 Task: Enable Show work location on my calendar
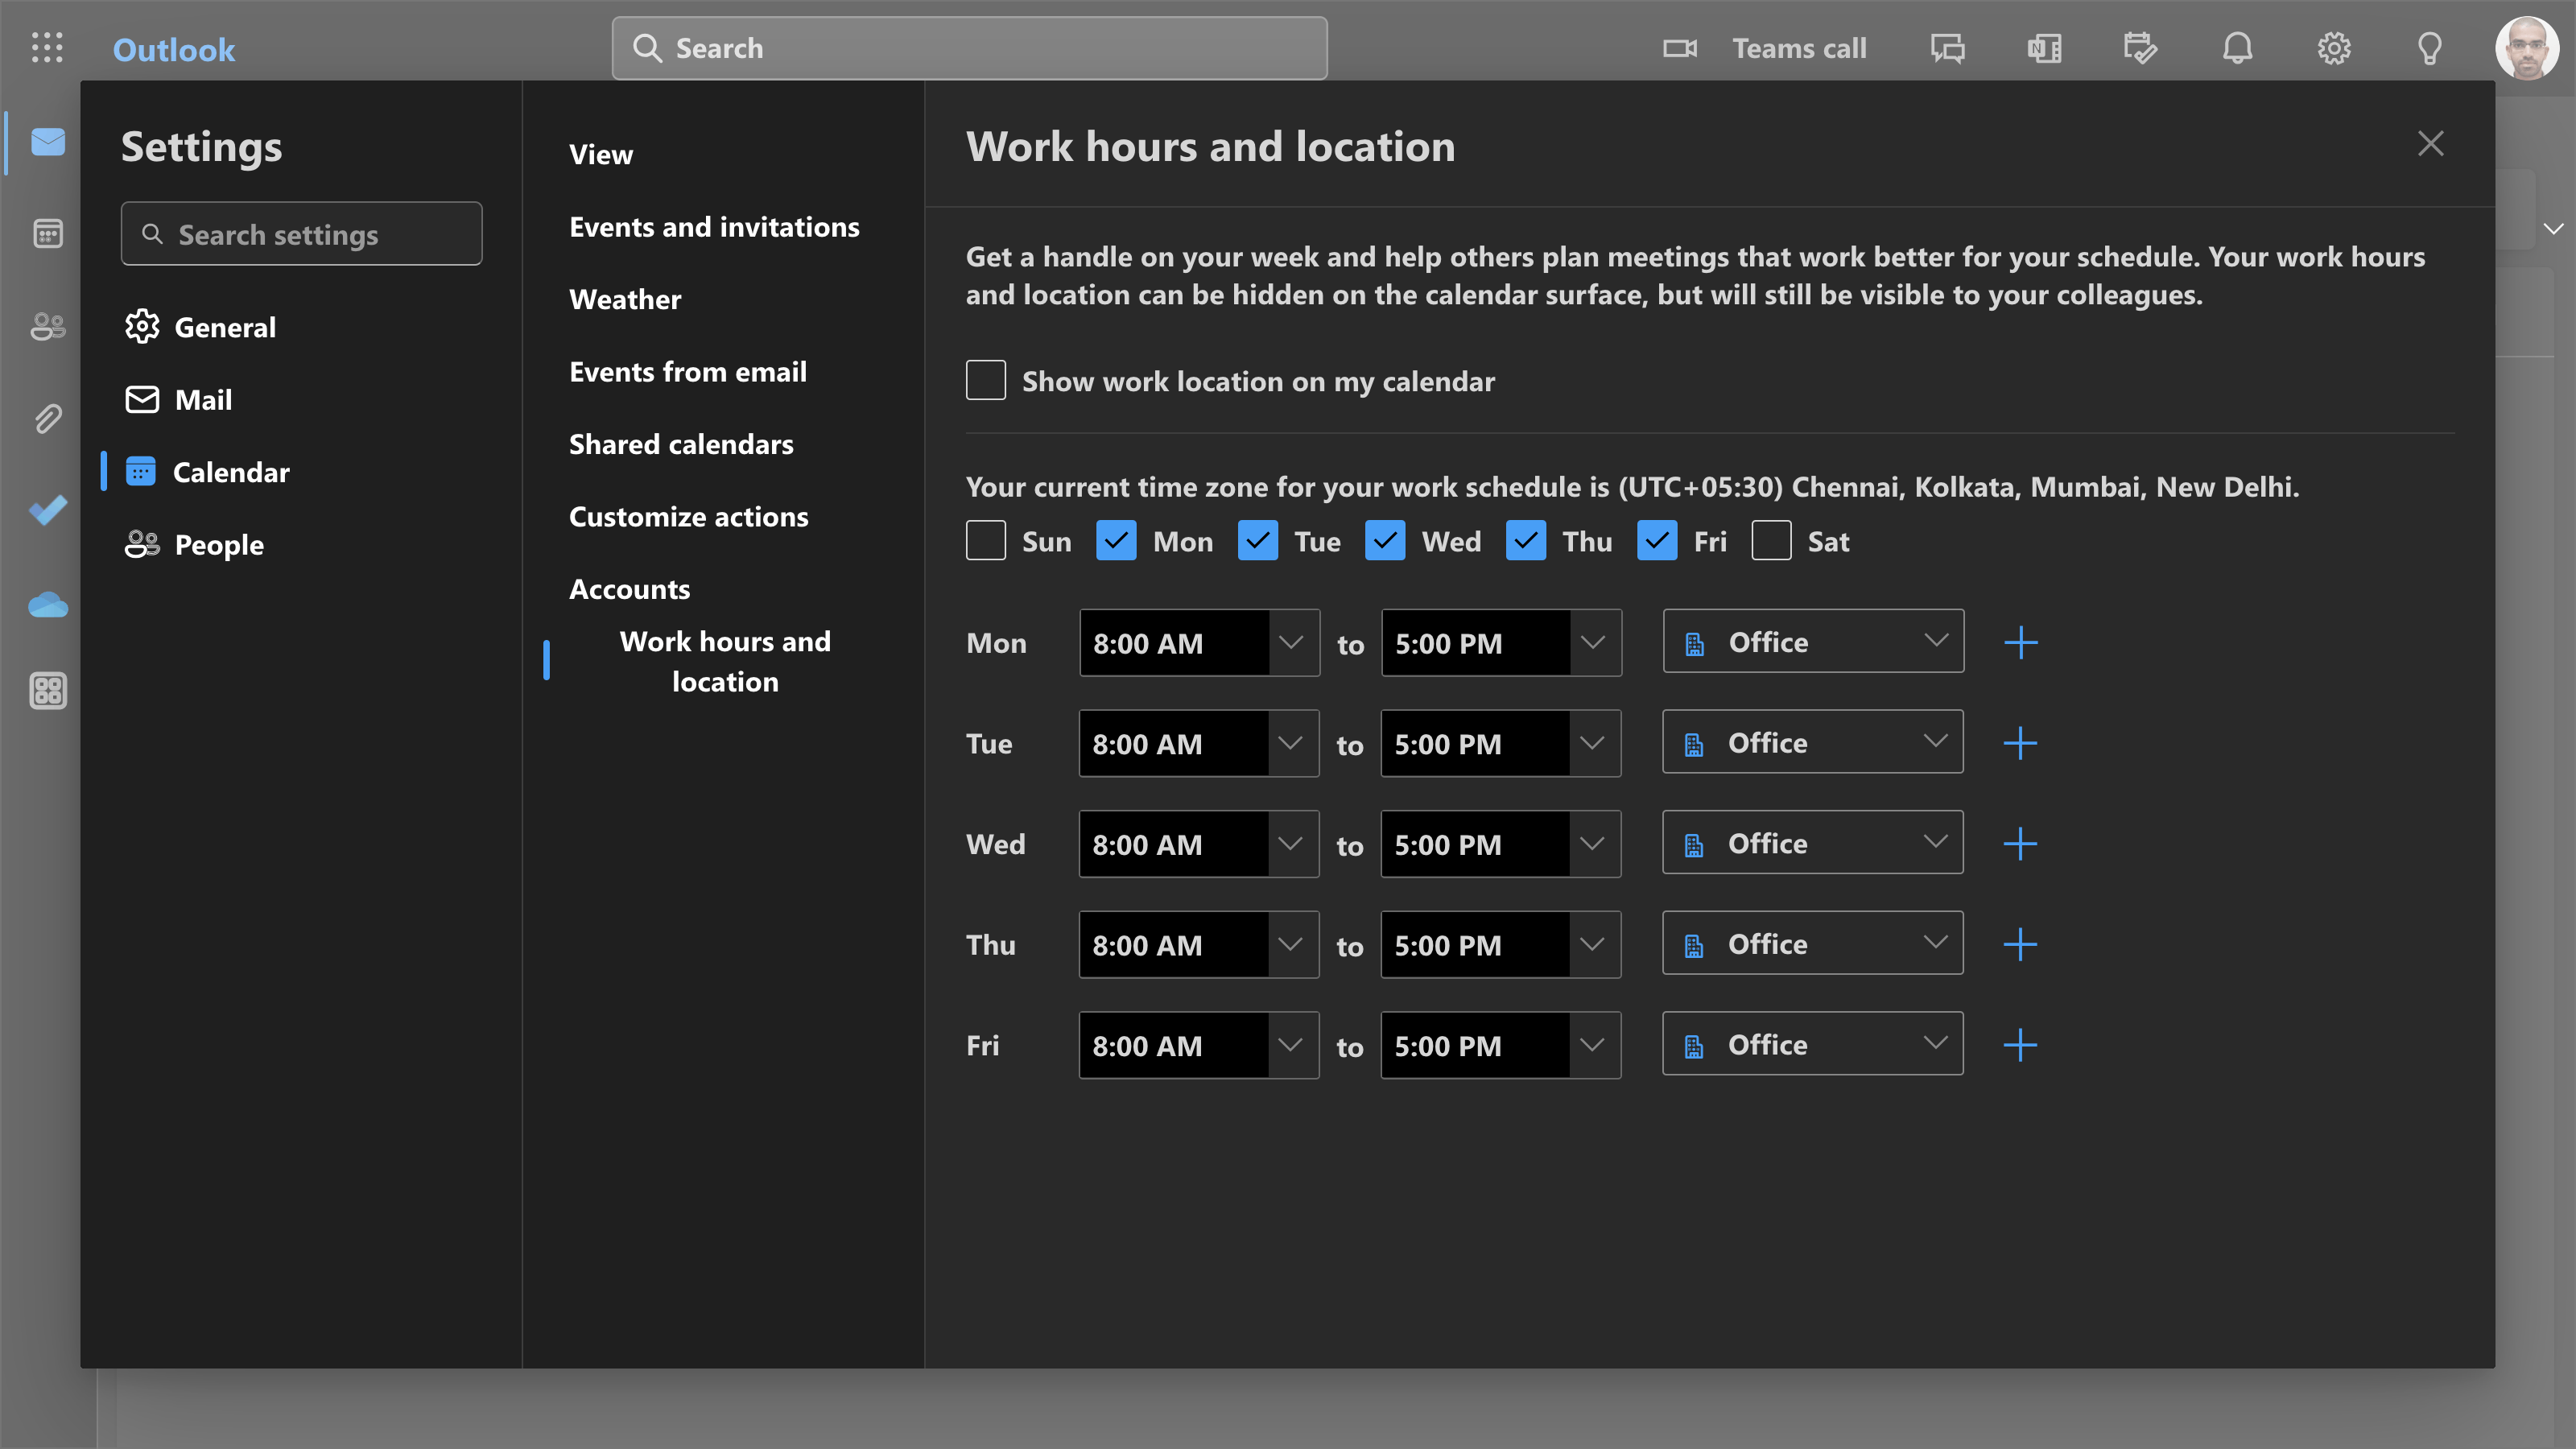985,380
